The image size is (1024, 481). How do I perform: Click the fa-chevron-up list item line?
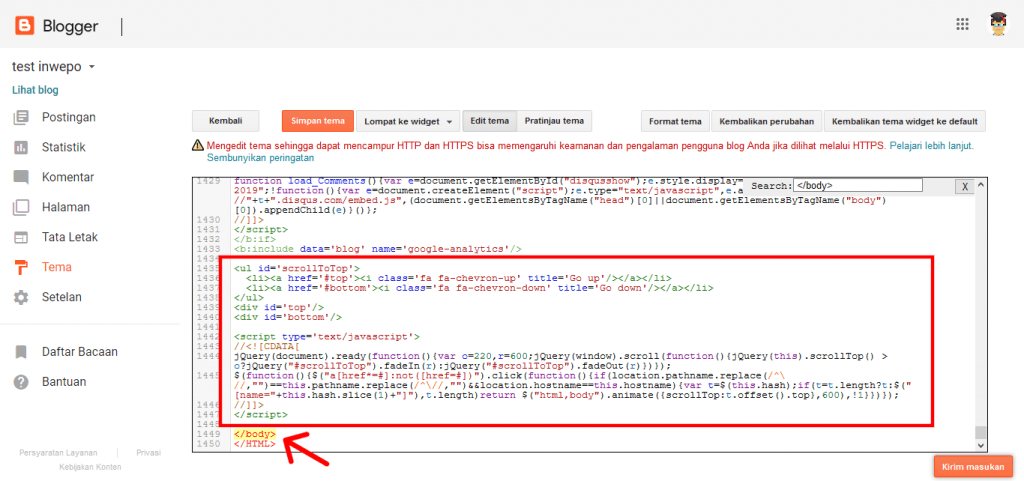(458, 278)
